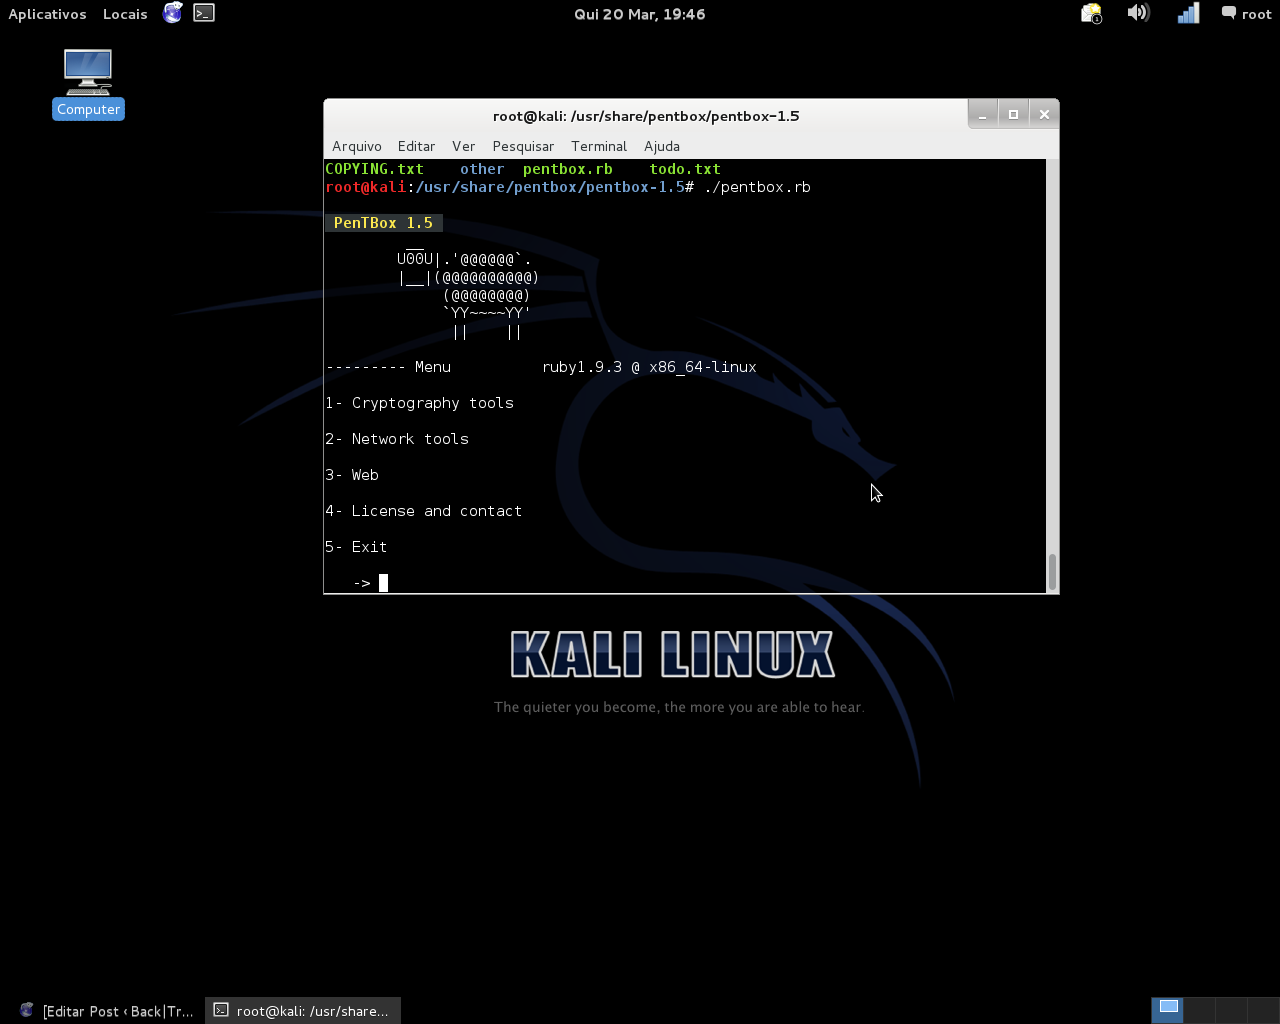Open the Pesquisar menu in terminal
Screen dimensions: 1280x1024
(x=523, y=146)
